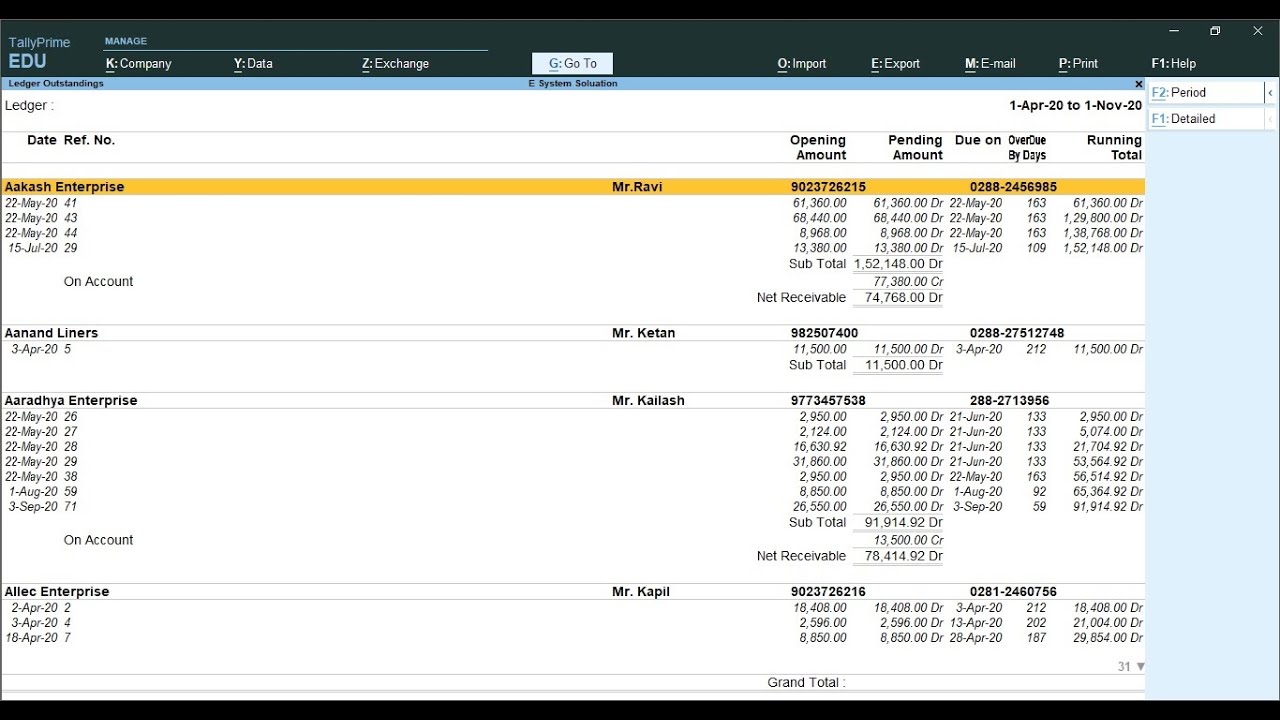
Task: Open F1: Help
Action: point(1173,63)
